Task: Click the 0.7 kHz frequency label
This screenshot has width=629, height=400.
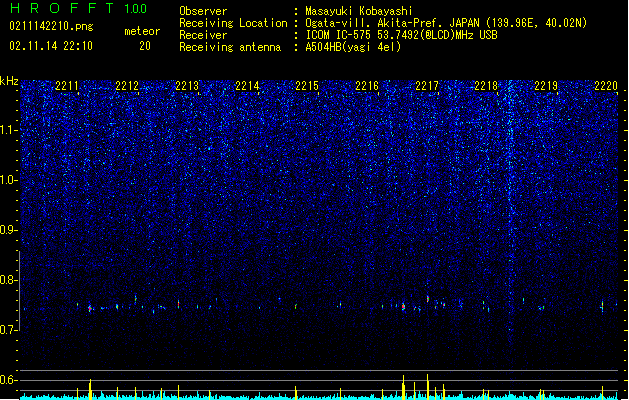Action: tap(9, 330)
